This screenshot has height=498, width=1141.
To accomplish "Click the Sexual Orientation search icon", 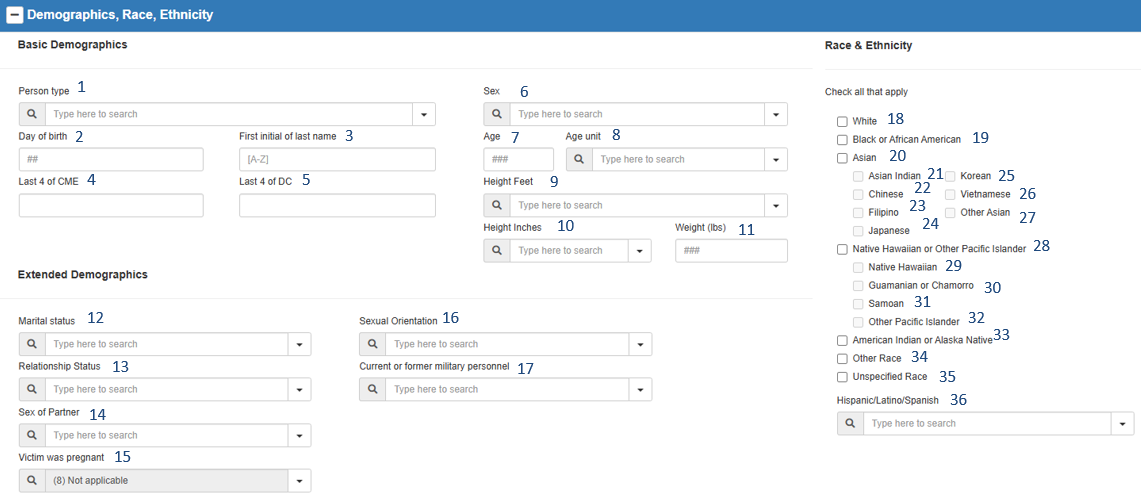I will tap(372, 344).
